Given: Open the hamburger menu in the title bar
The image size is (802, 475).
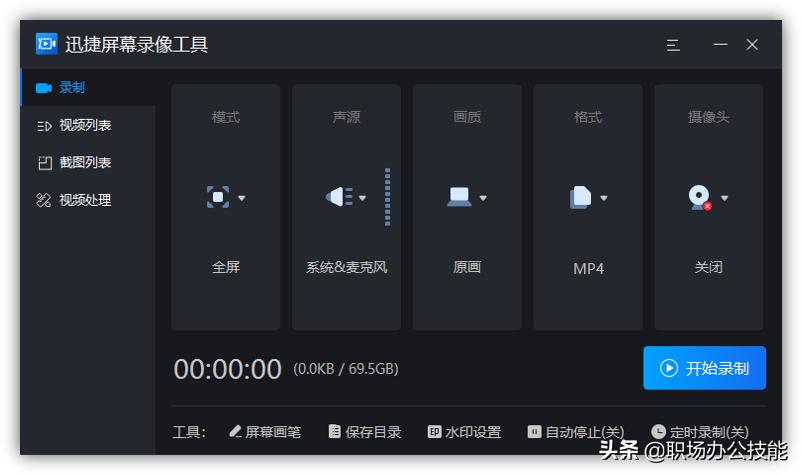Looking at the screenshot, I should [673, 45].
